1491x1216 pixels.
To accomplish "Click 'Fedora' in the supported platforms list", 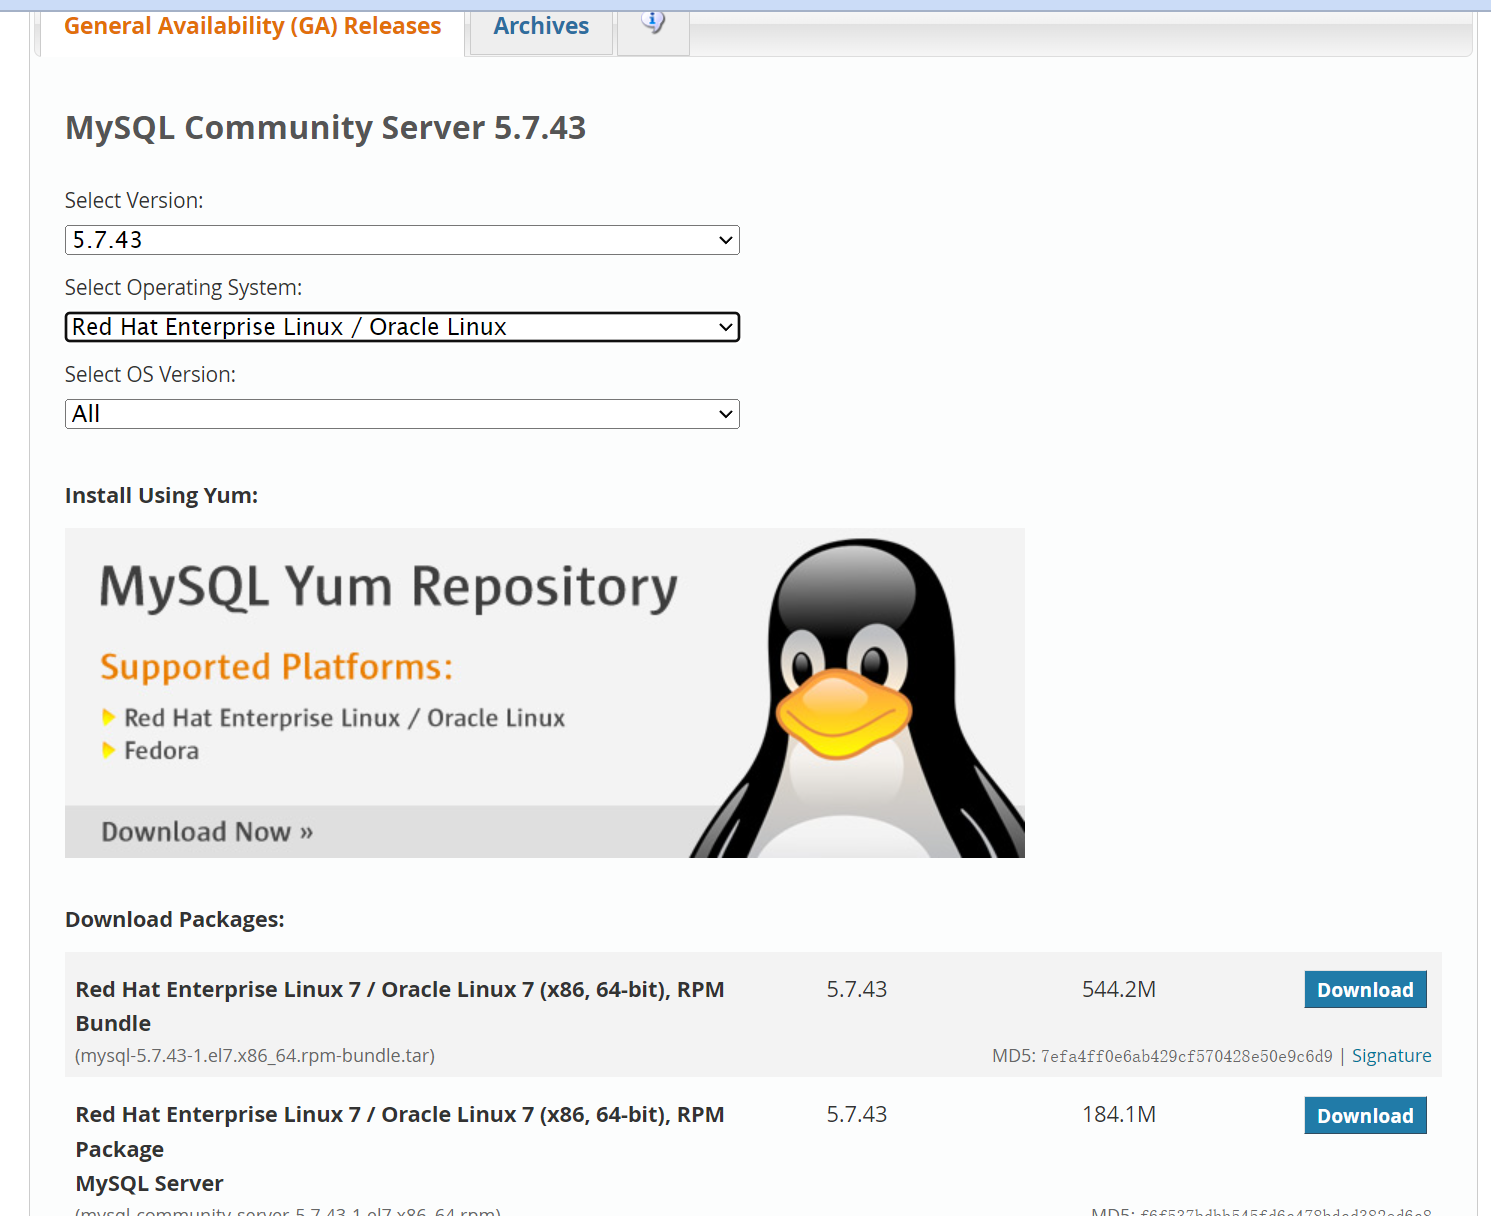I will coord(161,751).
